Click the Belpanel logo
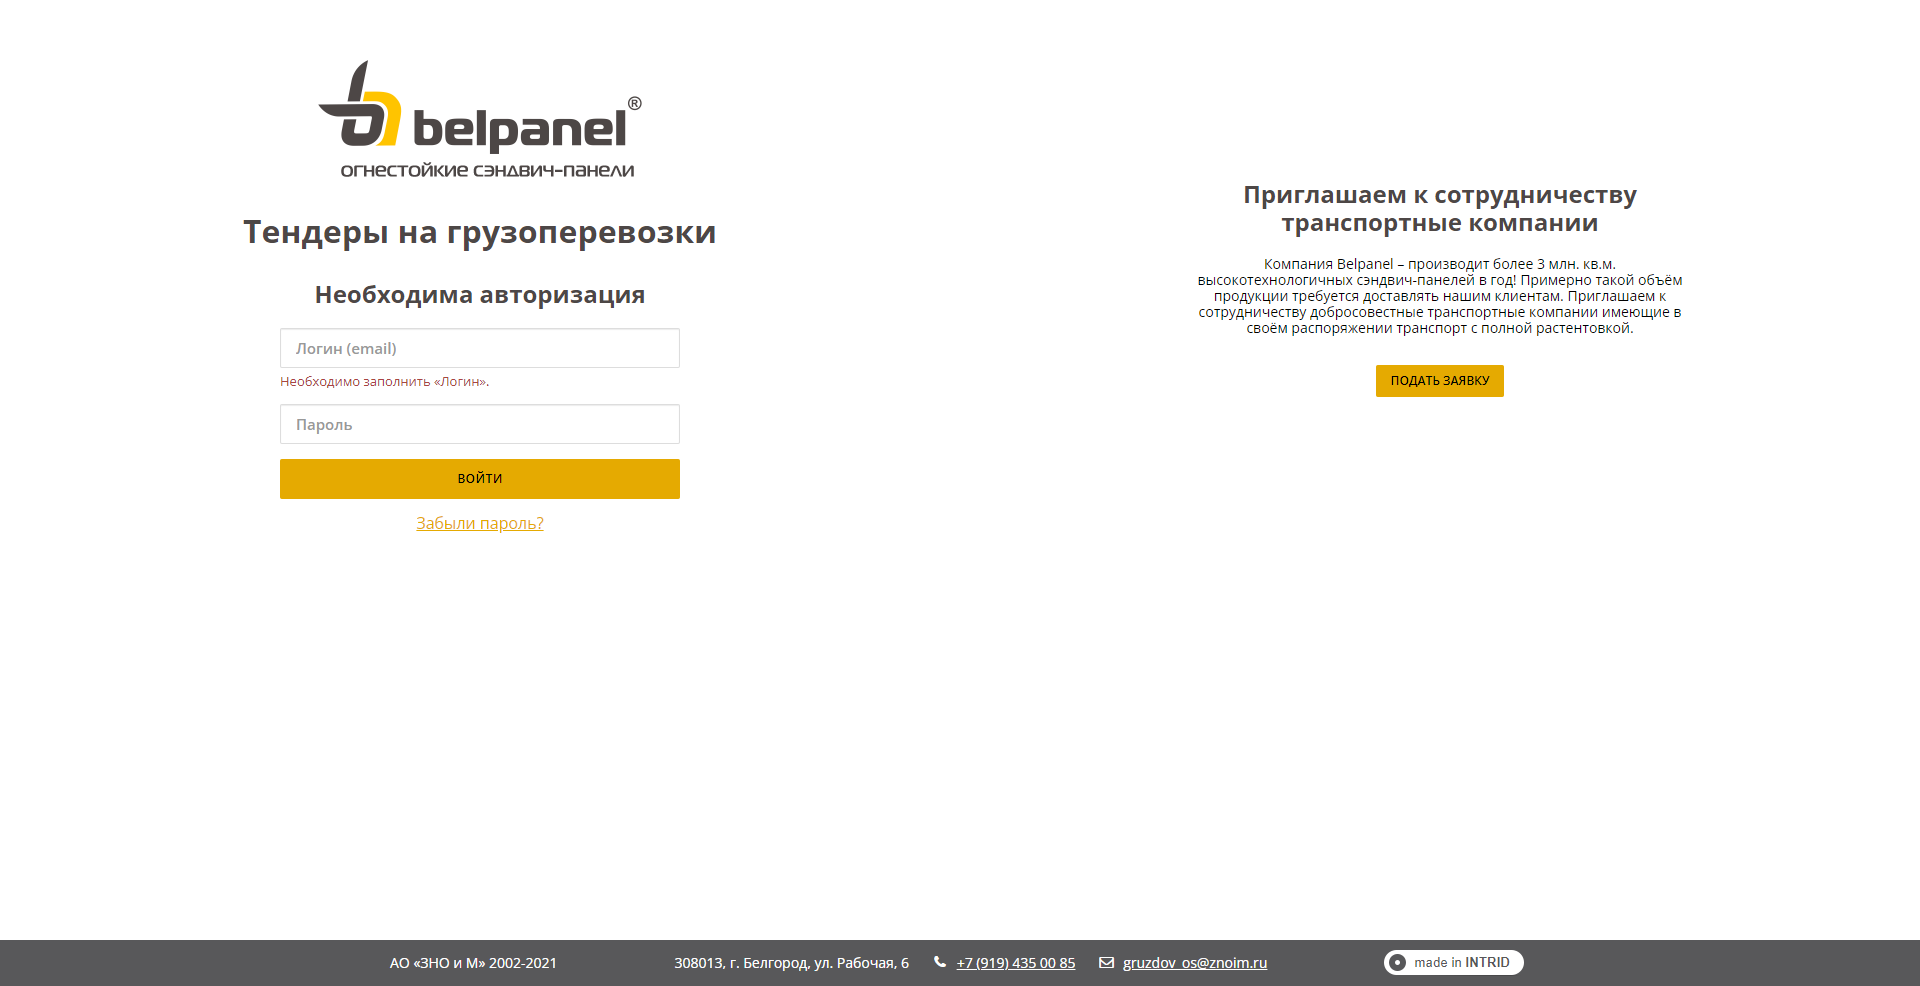 (480, 120)
